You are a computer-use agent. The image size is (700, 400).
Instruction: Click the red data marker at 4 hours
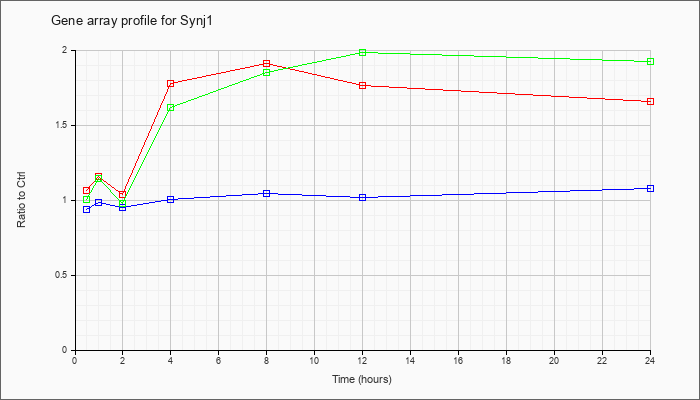coord(171,83)
